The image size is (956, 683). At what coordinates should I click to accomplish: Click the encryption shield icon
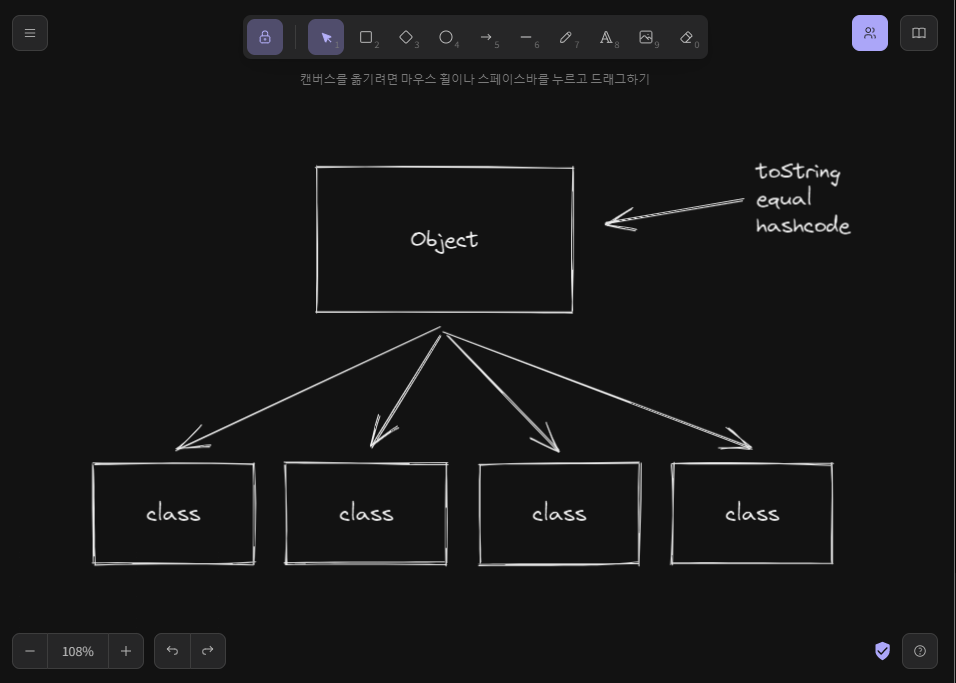pos(882,651)
